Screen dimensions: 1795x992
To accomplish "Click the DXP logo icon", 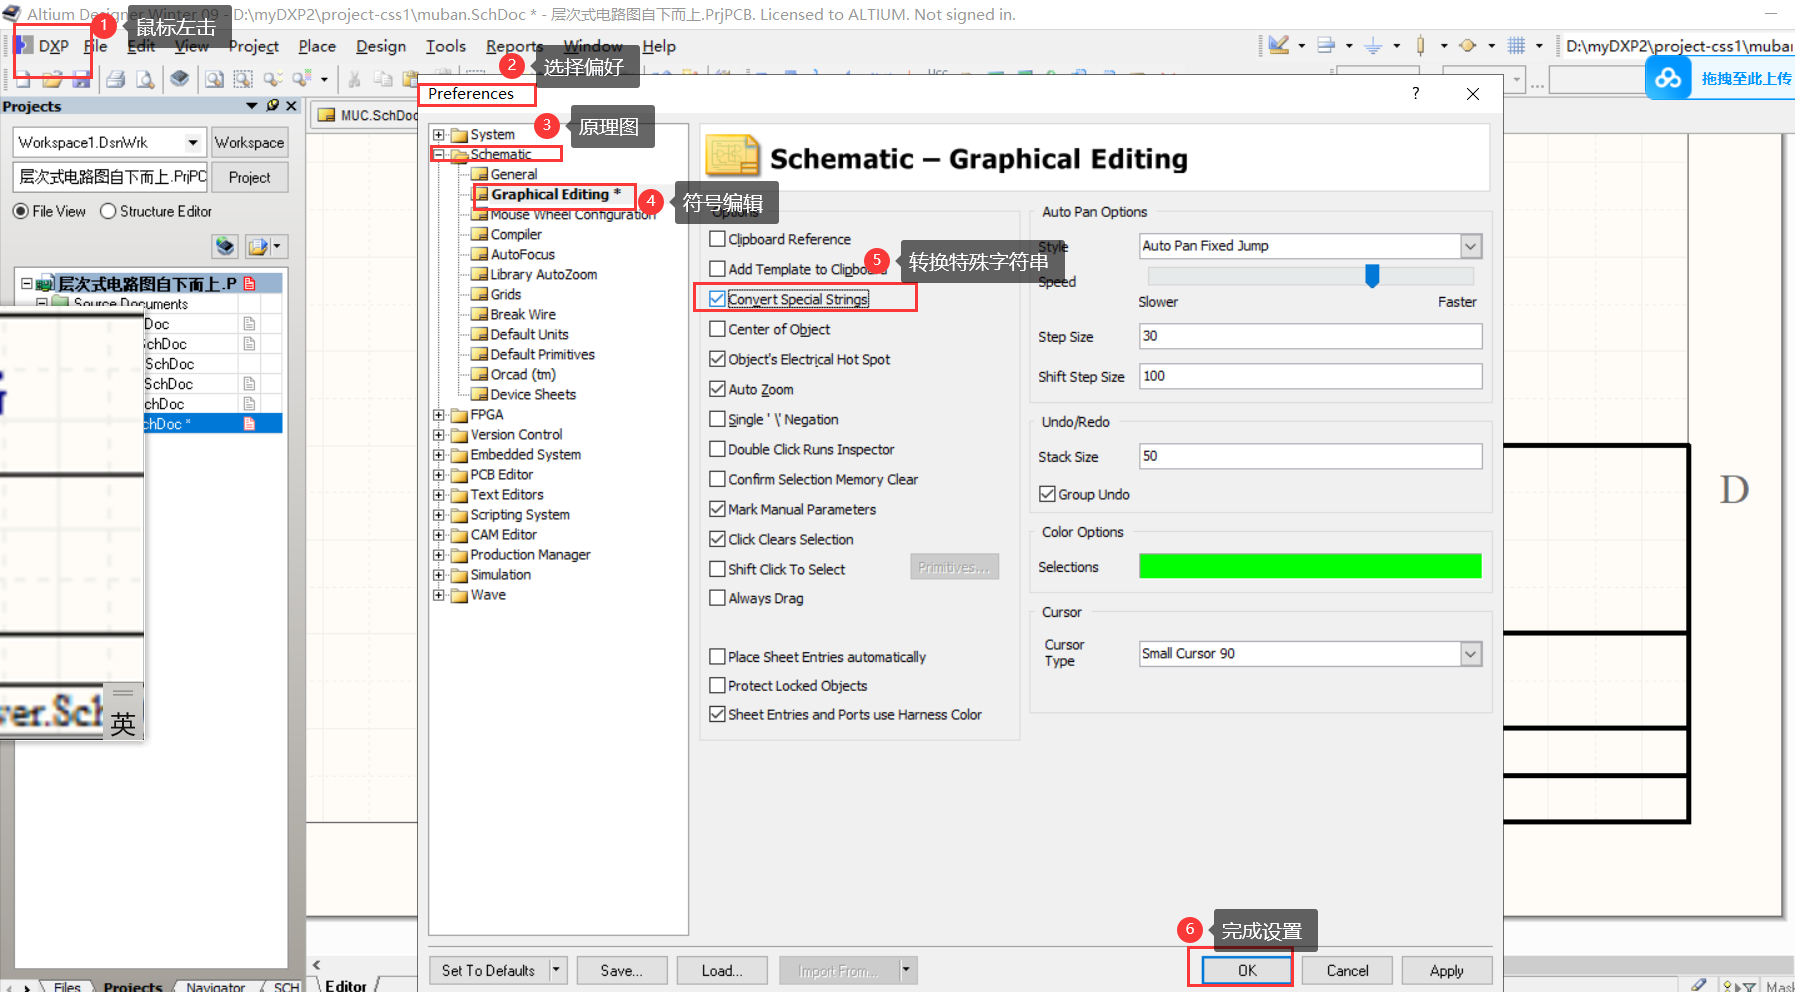I will (23, 46).
